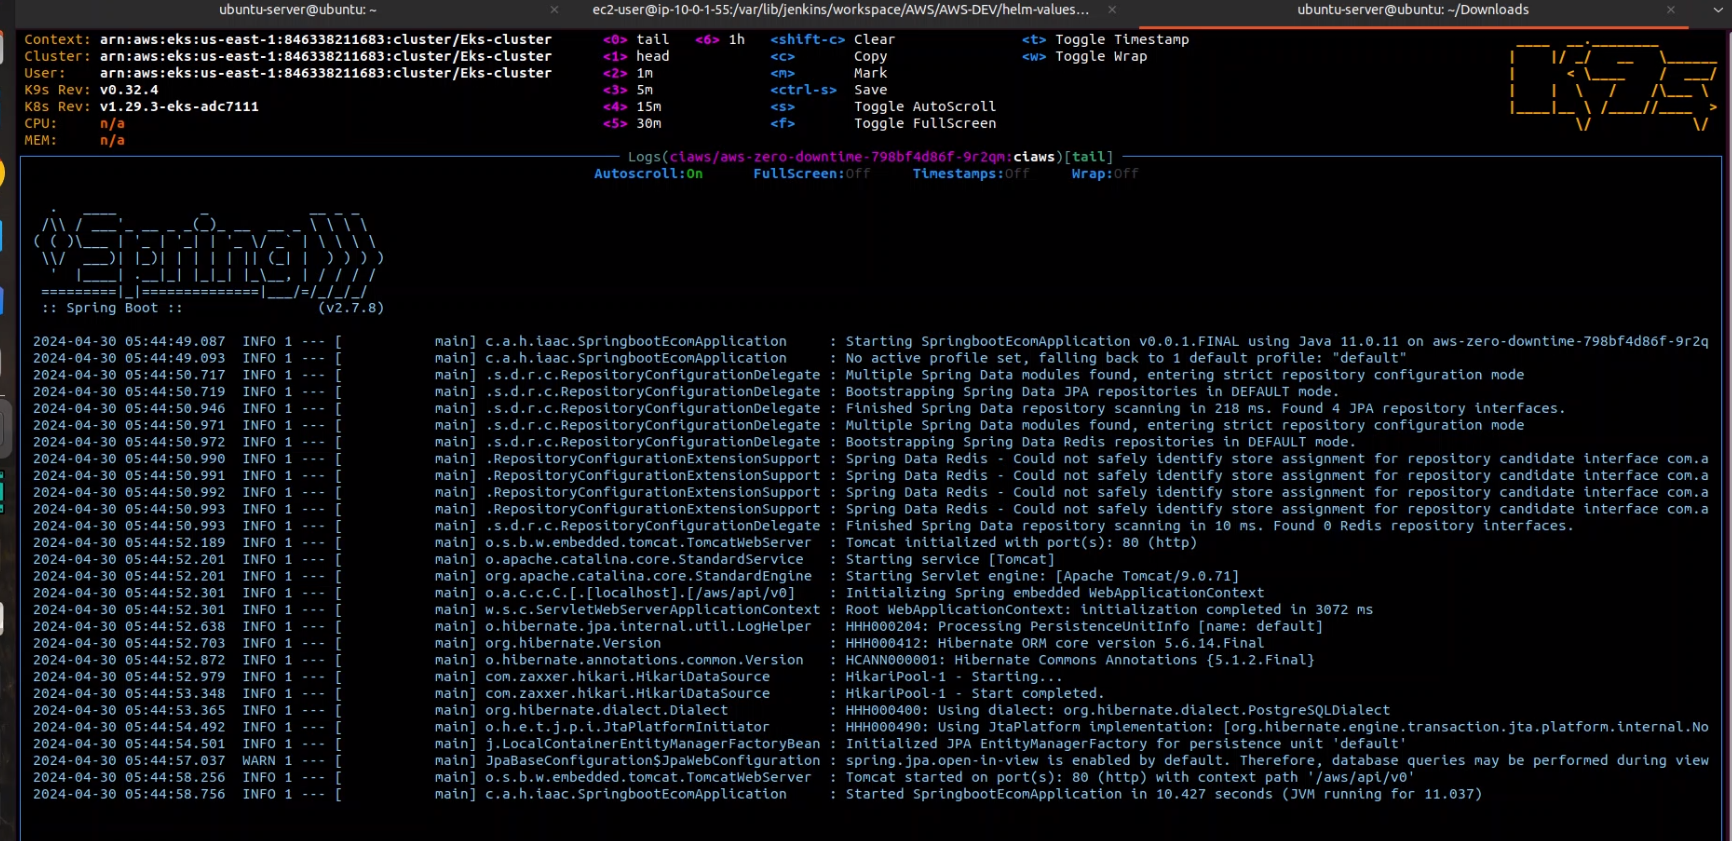
Task: Click the 'Tomcat started on port(s): 80' log line
Action: click(x=724, y=778)
